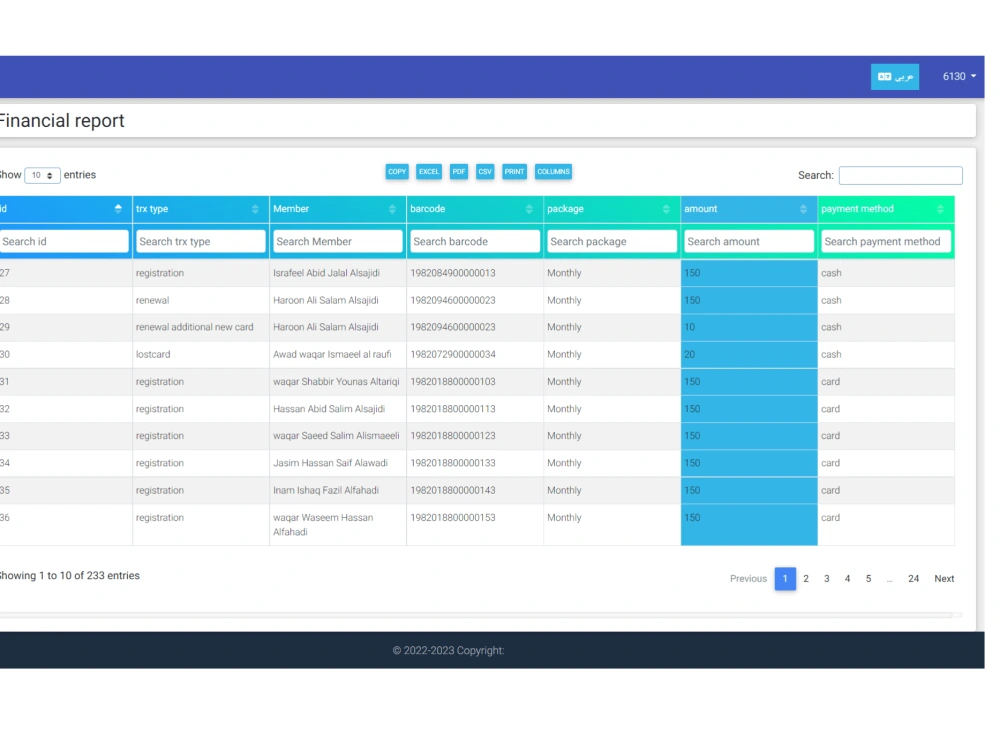The image size is (1000, 750).
Task: Sort by the id column arrows
Action: [118, 209]
